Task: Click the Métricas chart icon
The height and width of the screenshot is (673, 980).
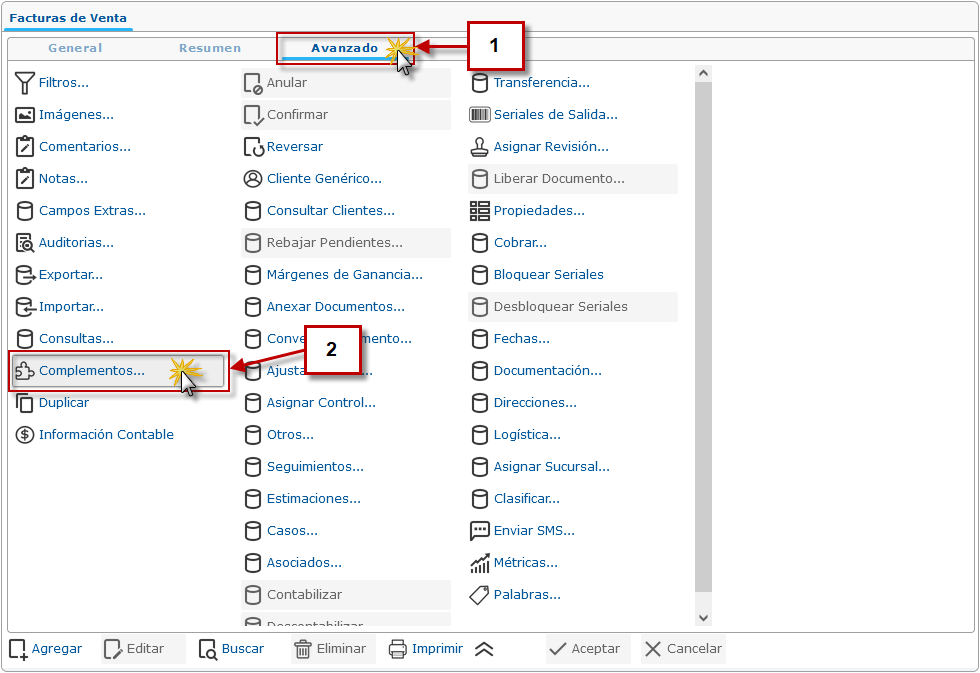Action: coord(479,562)
